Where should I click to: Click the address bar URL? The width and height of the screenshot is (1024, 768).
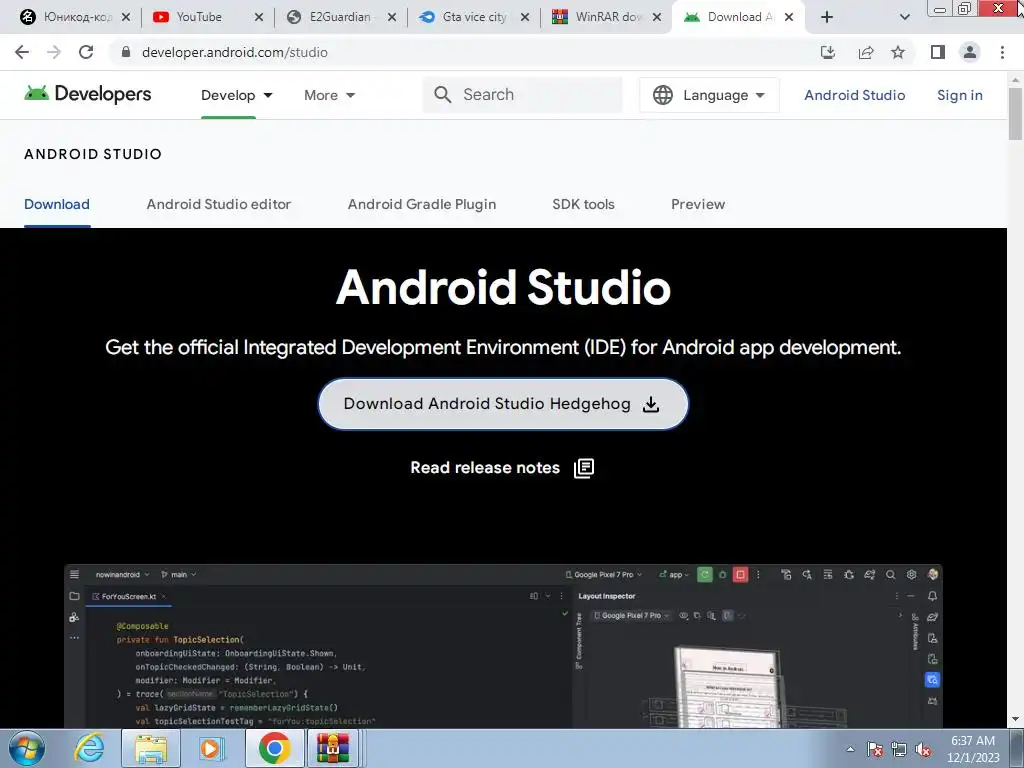[234, 52]
